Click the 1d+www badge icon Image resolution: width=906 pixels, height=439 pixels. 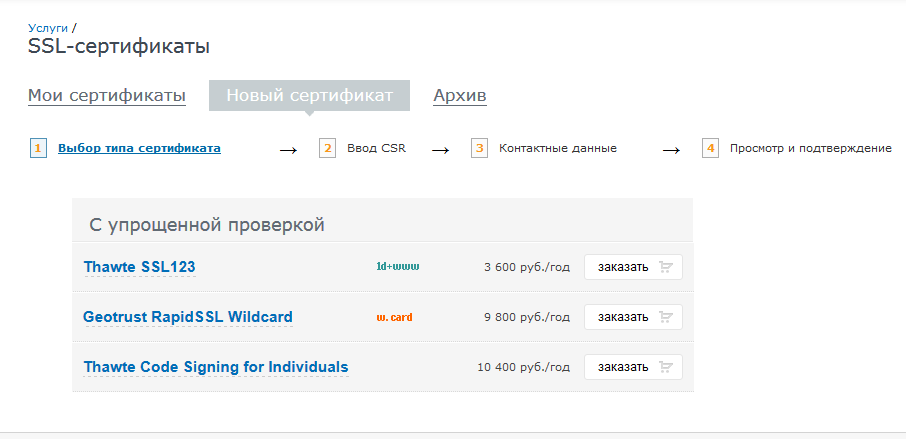[398, 267]
